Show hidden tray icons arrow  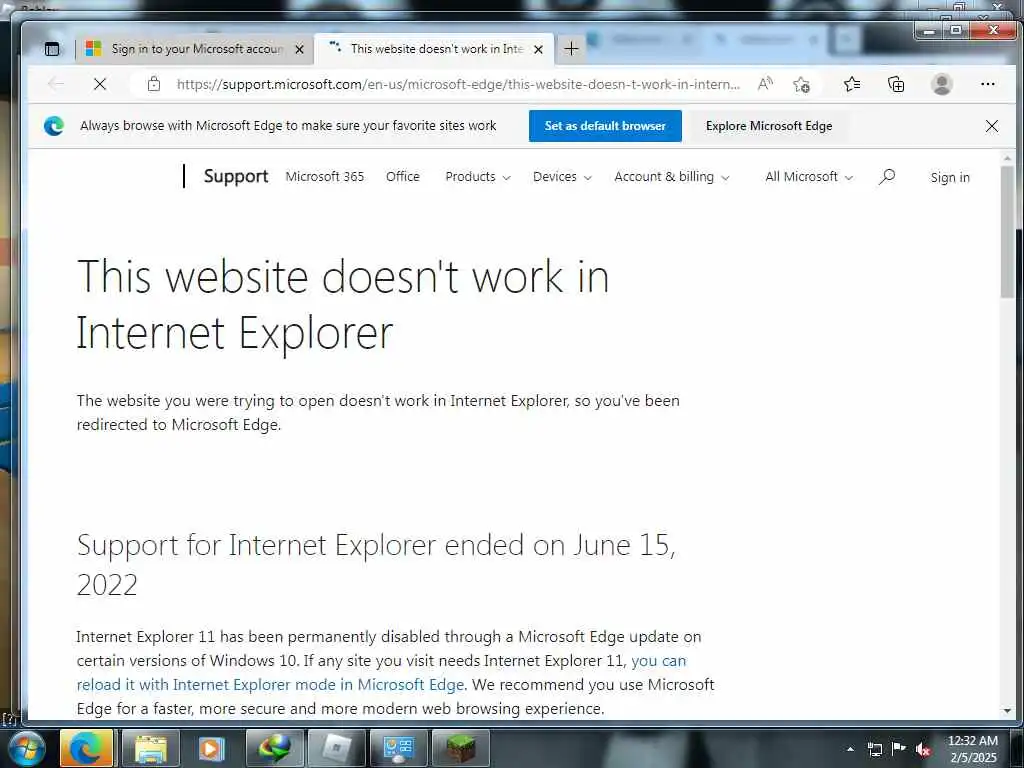(x=850, y=749)
